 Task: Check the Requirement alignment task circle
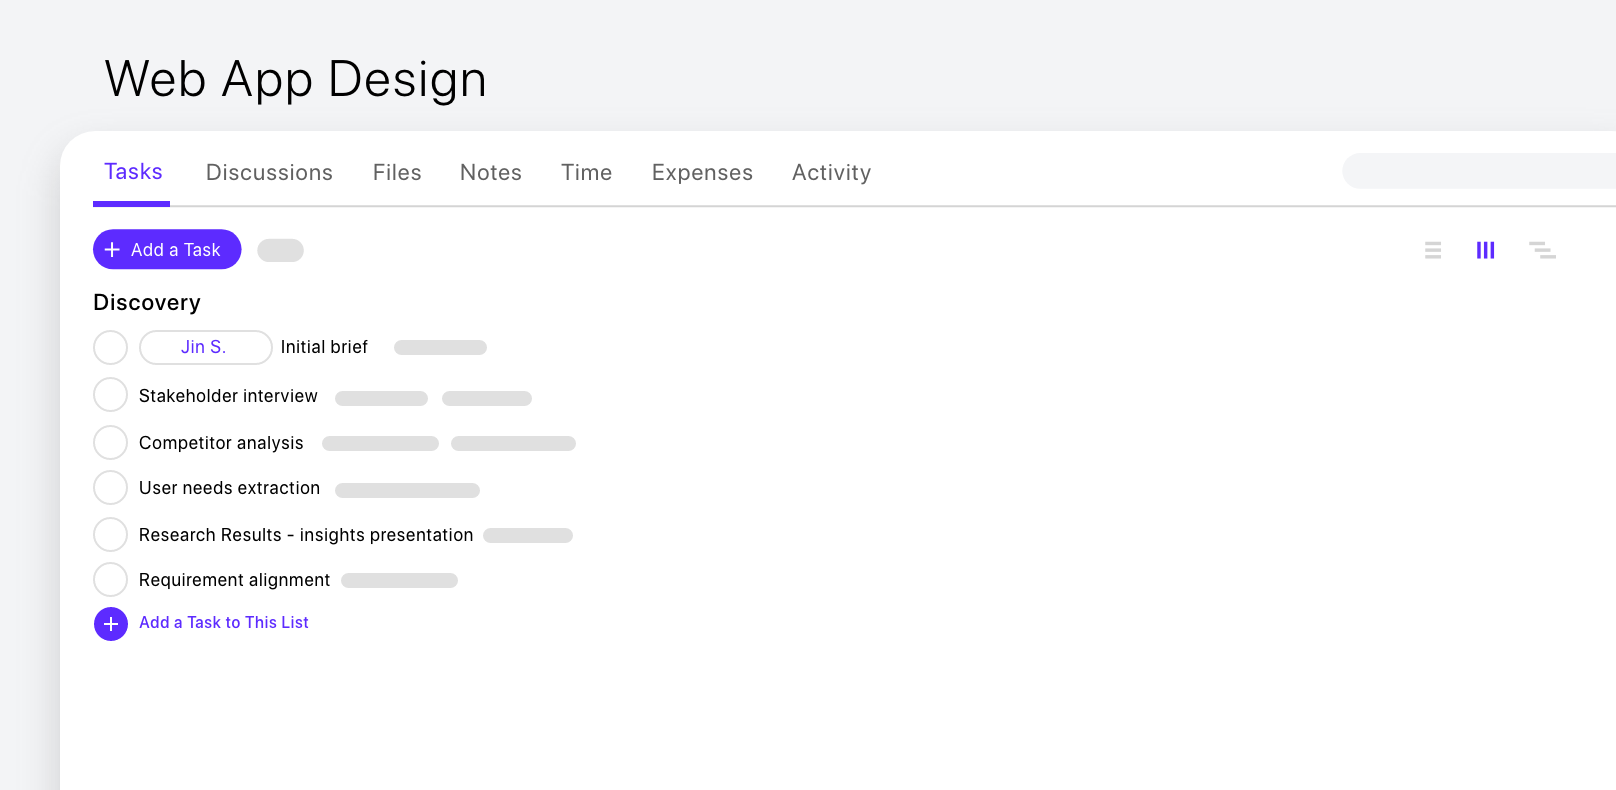110,579
